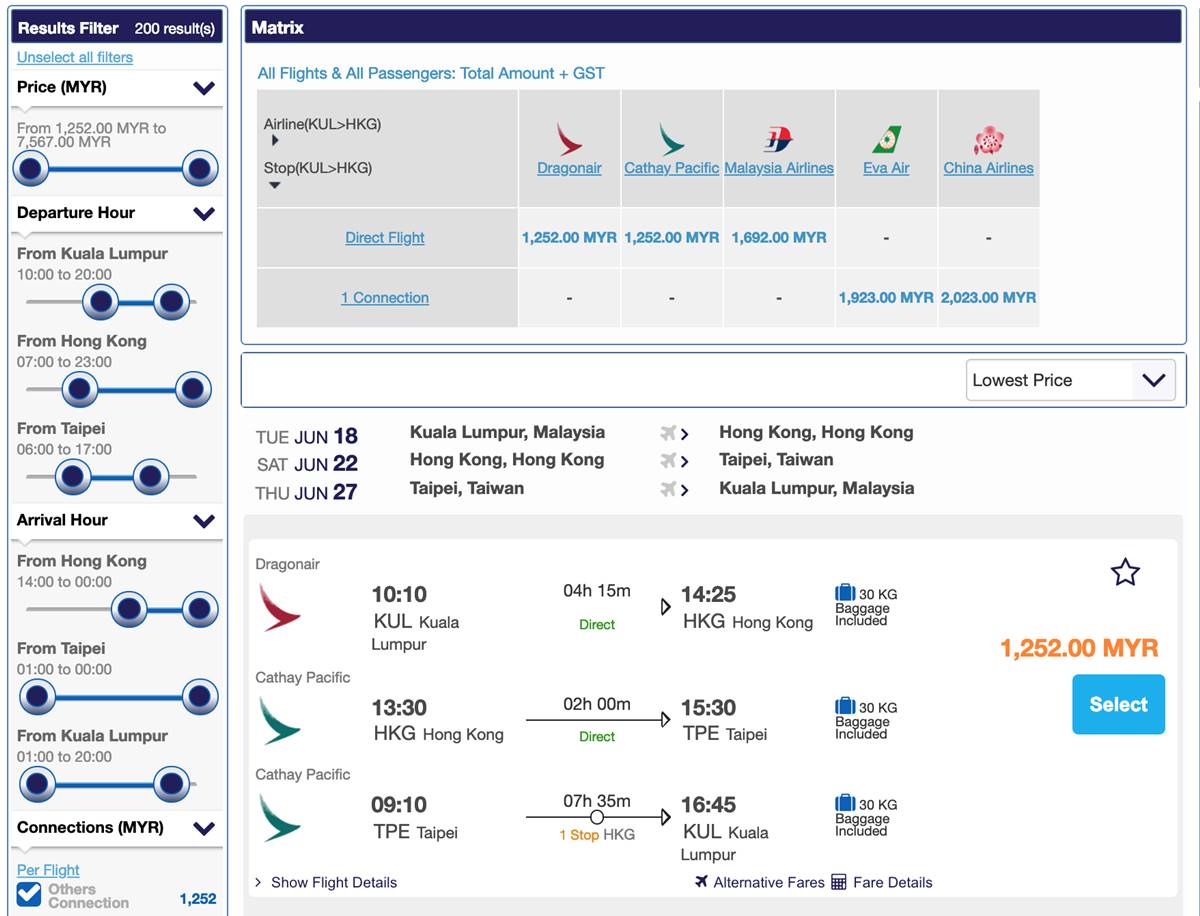Open the Per Flight link
The image size is (1200, 916).
[x=48, y=870]
